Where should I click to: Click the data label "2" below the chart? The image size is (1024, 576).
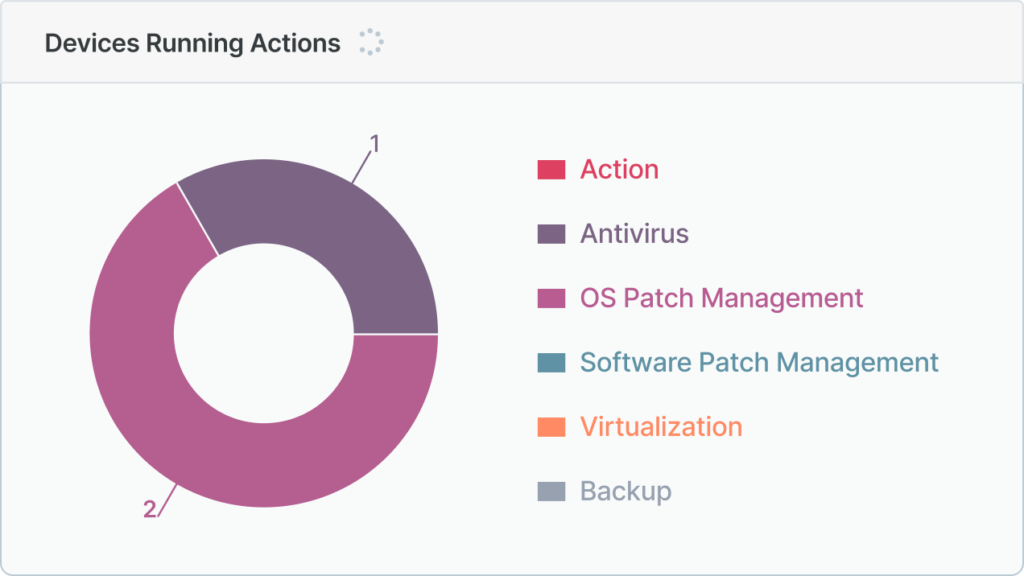149,509
